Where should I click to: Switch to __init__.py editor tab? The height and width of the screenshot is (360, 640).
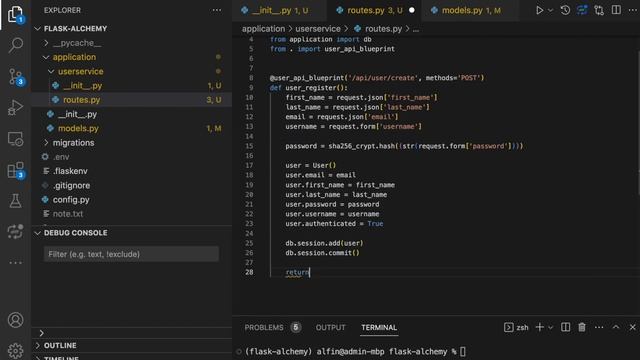click(x=279, y=10)
